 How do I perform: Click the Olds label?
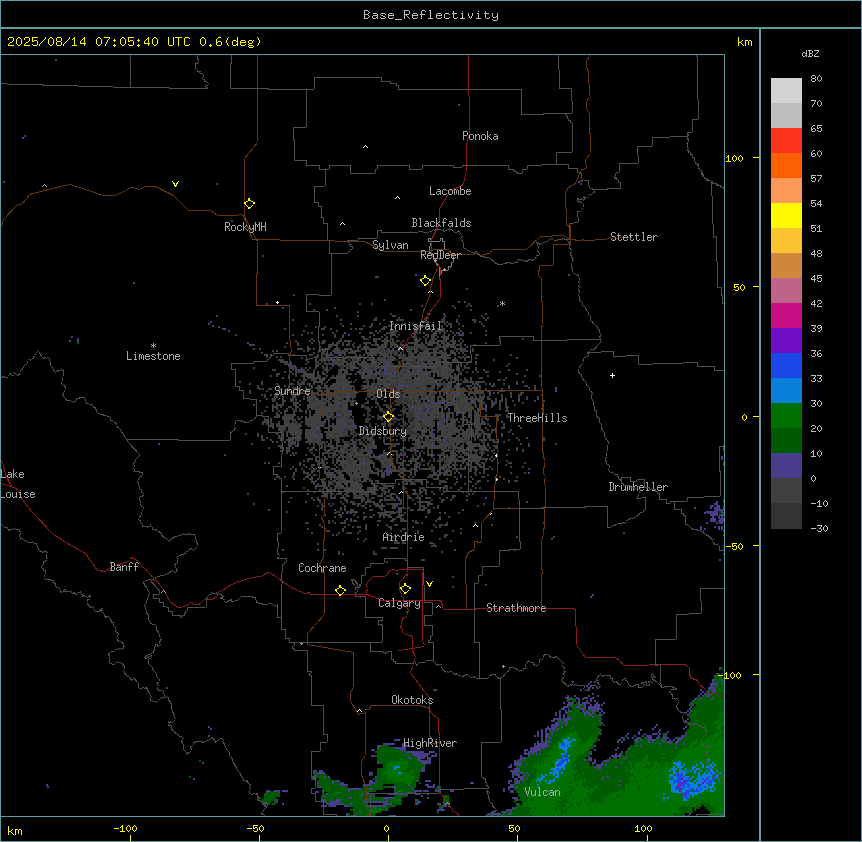click(x=388, y=394)
